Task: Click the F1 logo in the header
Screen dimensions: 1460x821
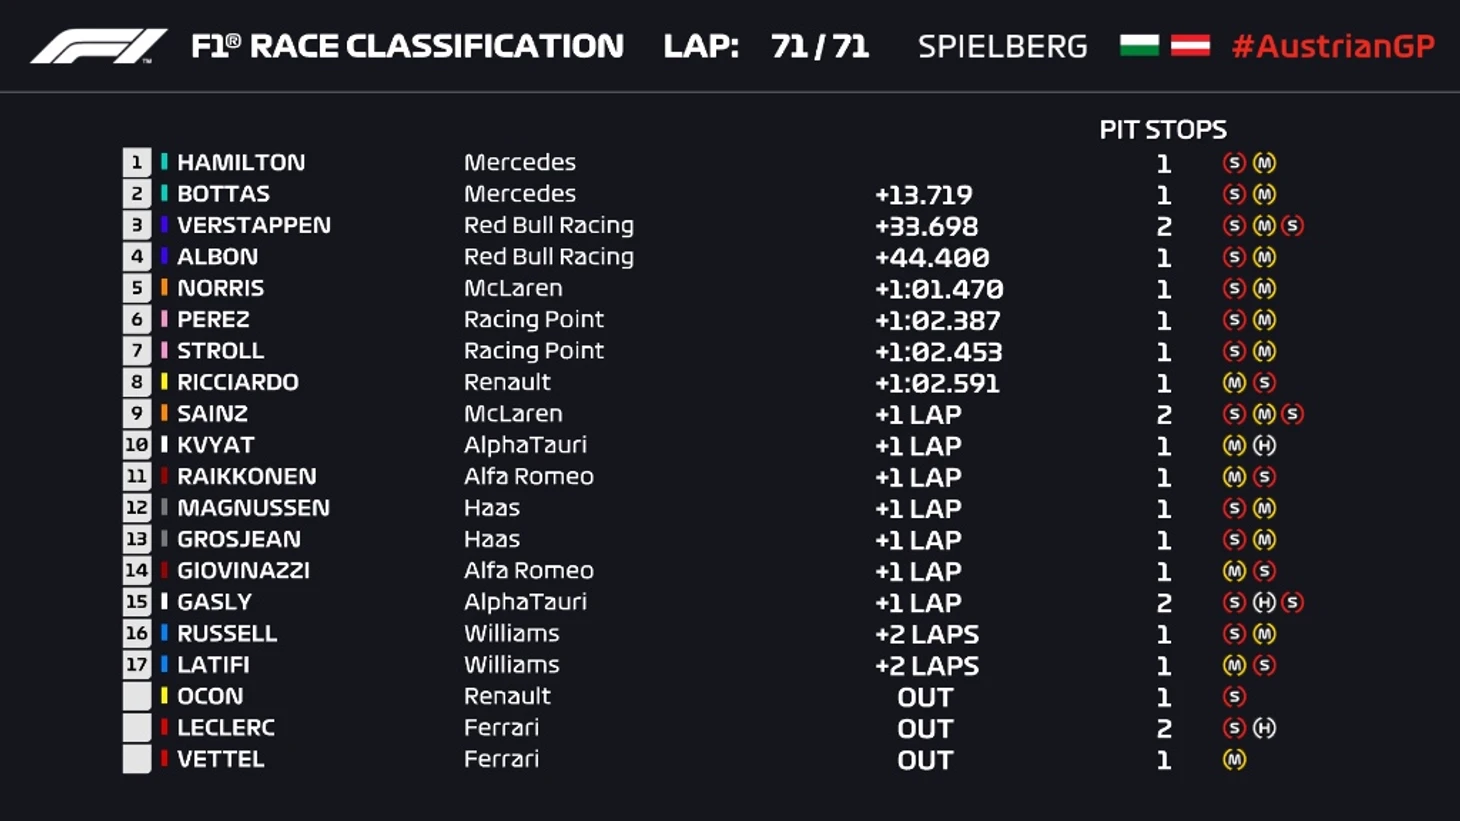Action: [x=98, y=46]
